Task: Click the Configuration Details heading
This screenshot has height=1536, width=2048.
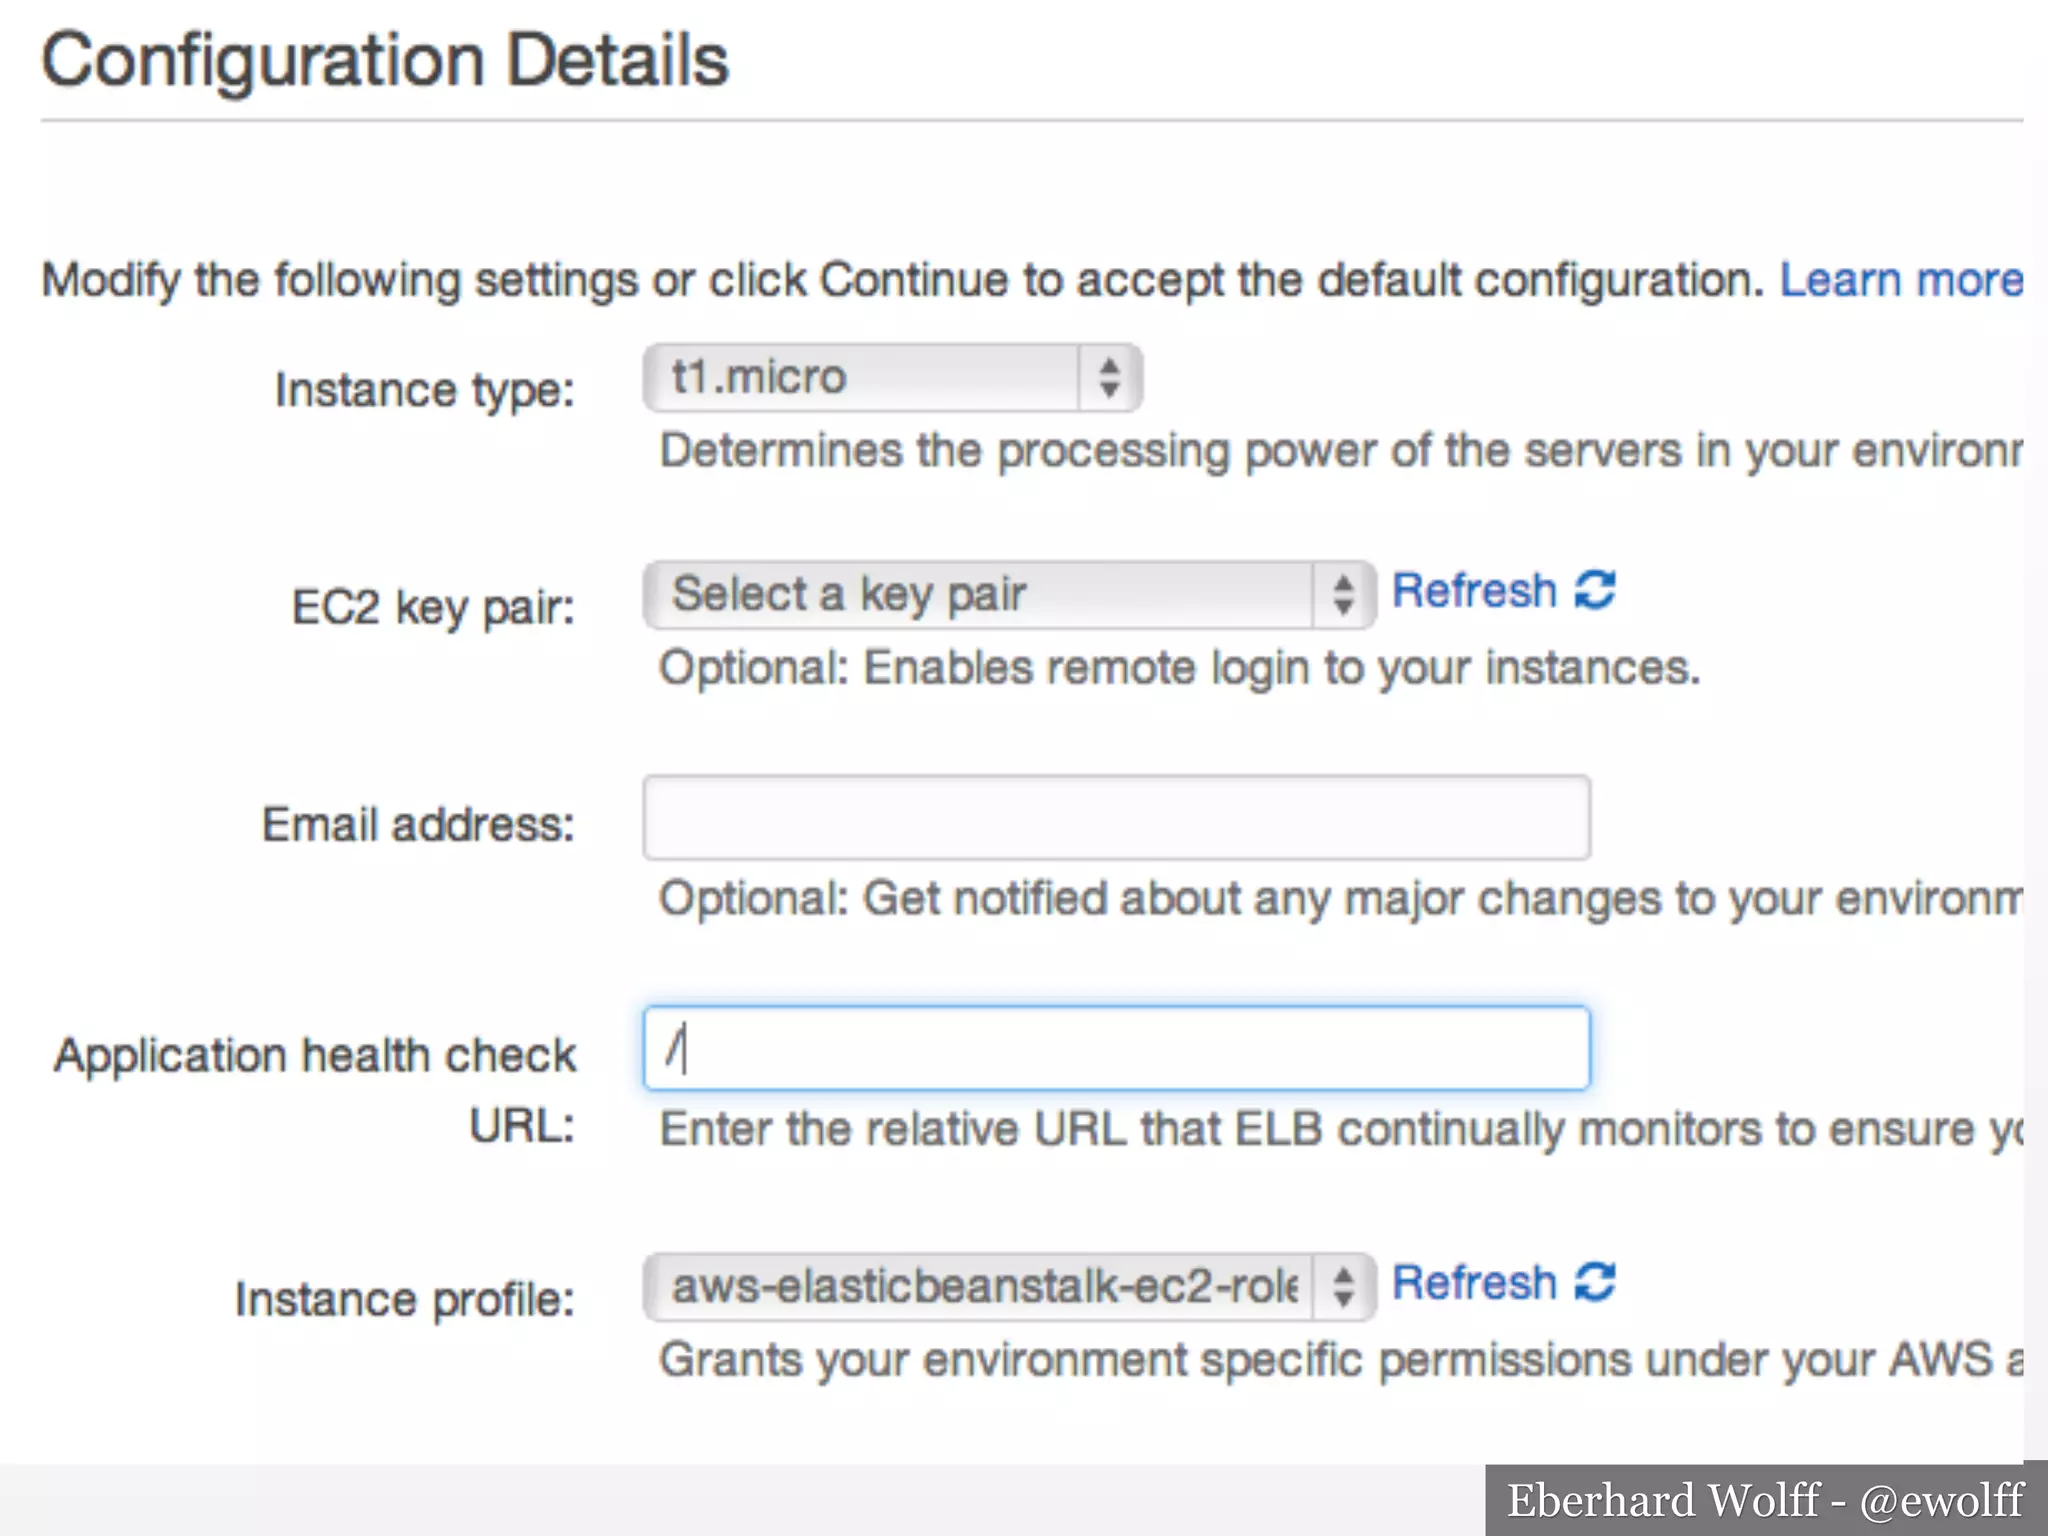Action: 385,60
